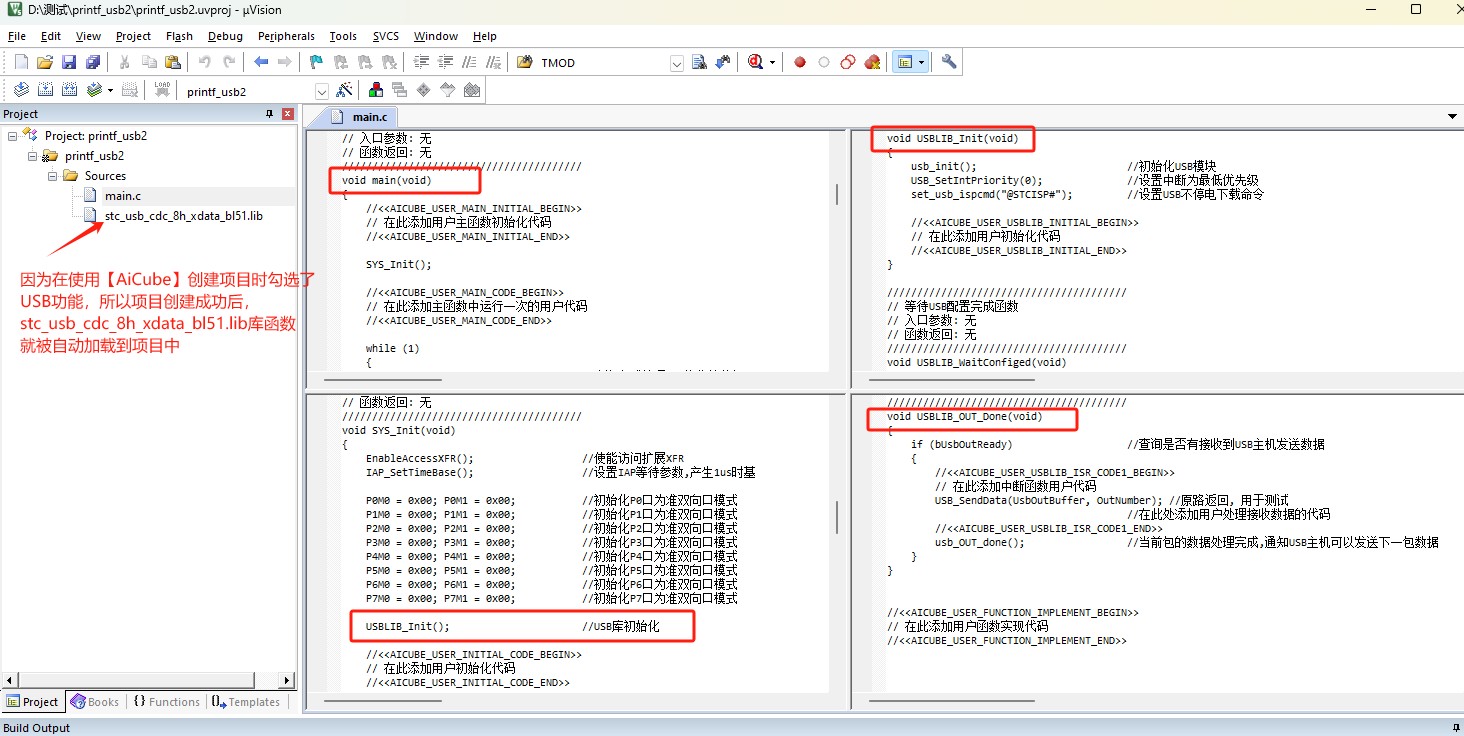Open the Flash menu
This screenshot has width=1464, height=736.
[179, 36]
